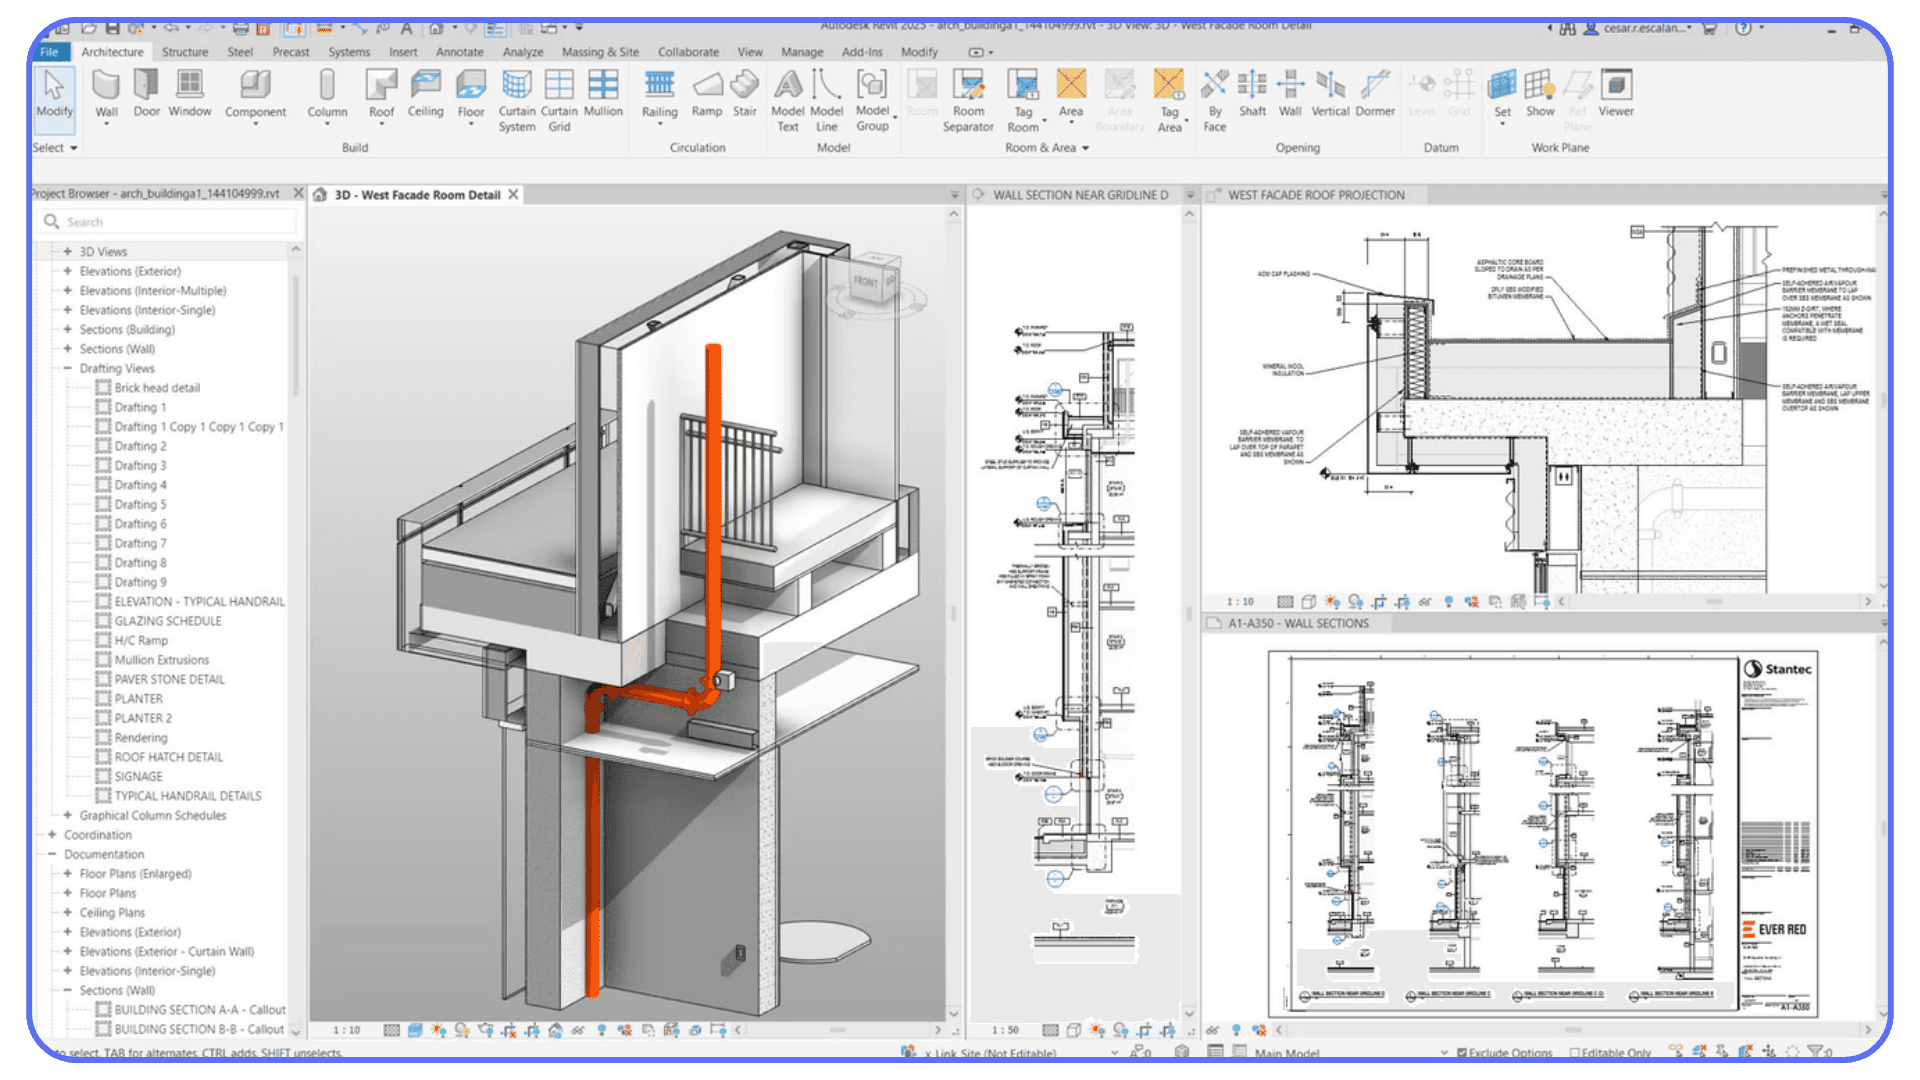The width and height of the screenshot is (1920, 1080).
Task: Select the Door placement tool
Action: (146, 95)
